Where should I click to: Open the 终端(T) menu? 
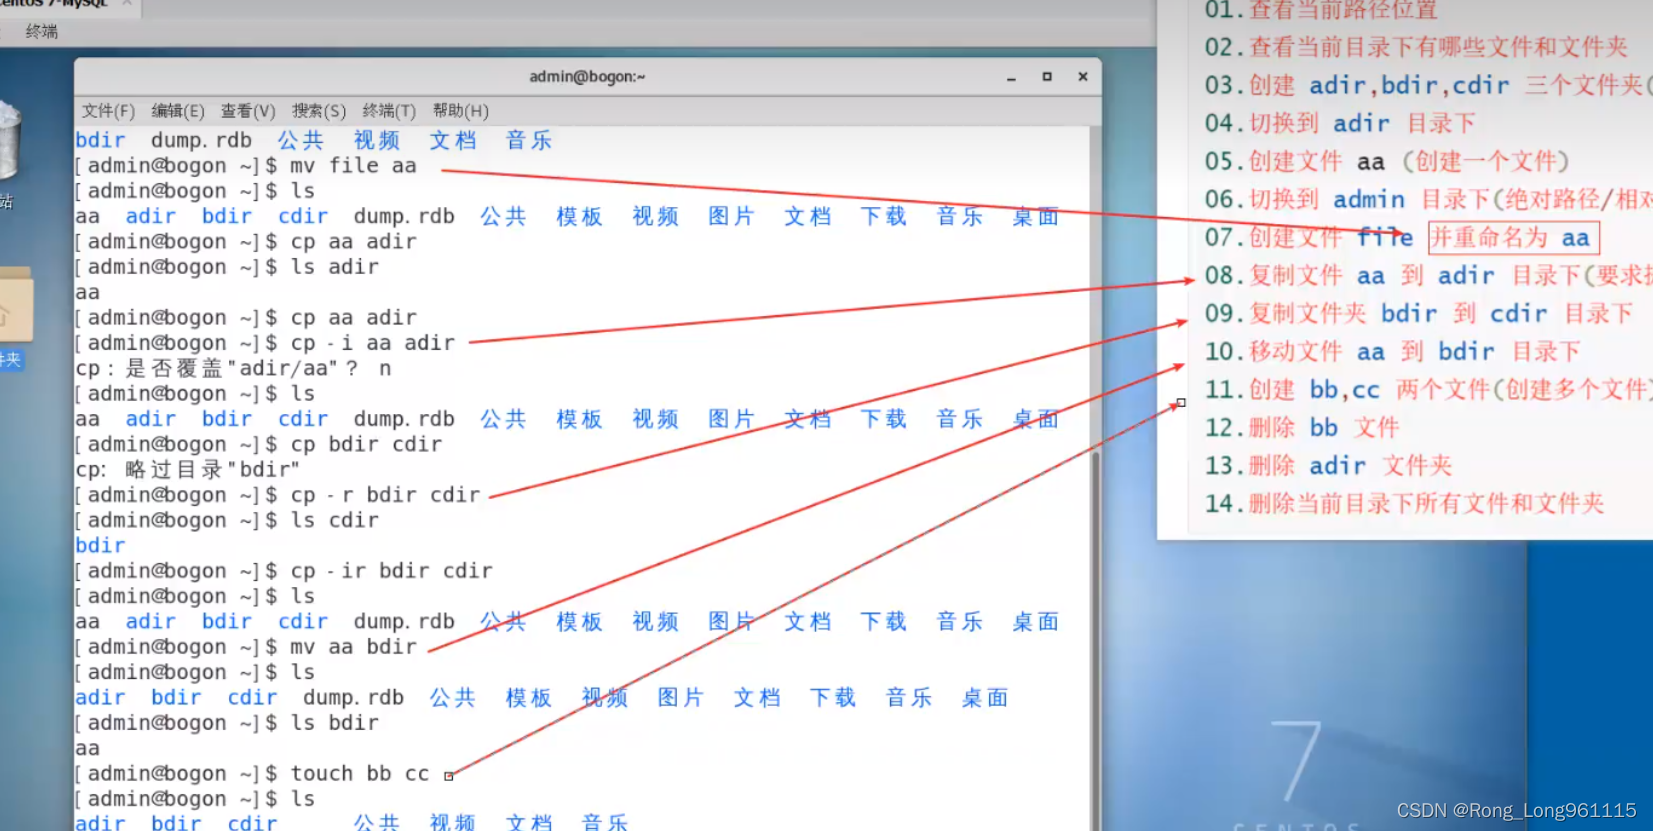point(389,111)
